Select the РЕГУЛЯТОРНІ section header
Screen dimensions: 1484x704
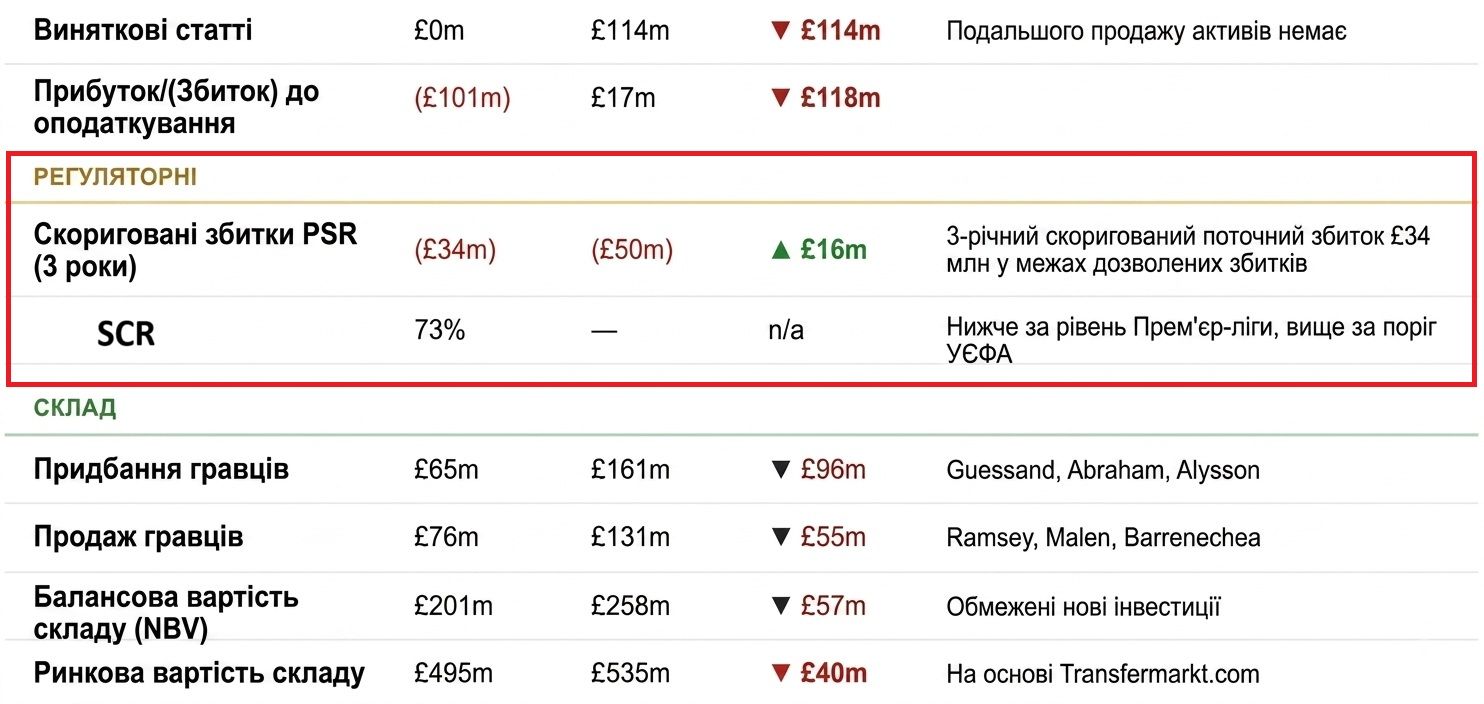115,177
